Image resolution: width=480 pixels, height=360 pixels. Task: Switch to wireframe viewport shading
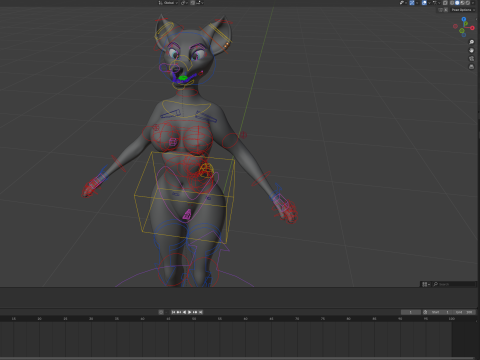[x=452, y=3]
